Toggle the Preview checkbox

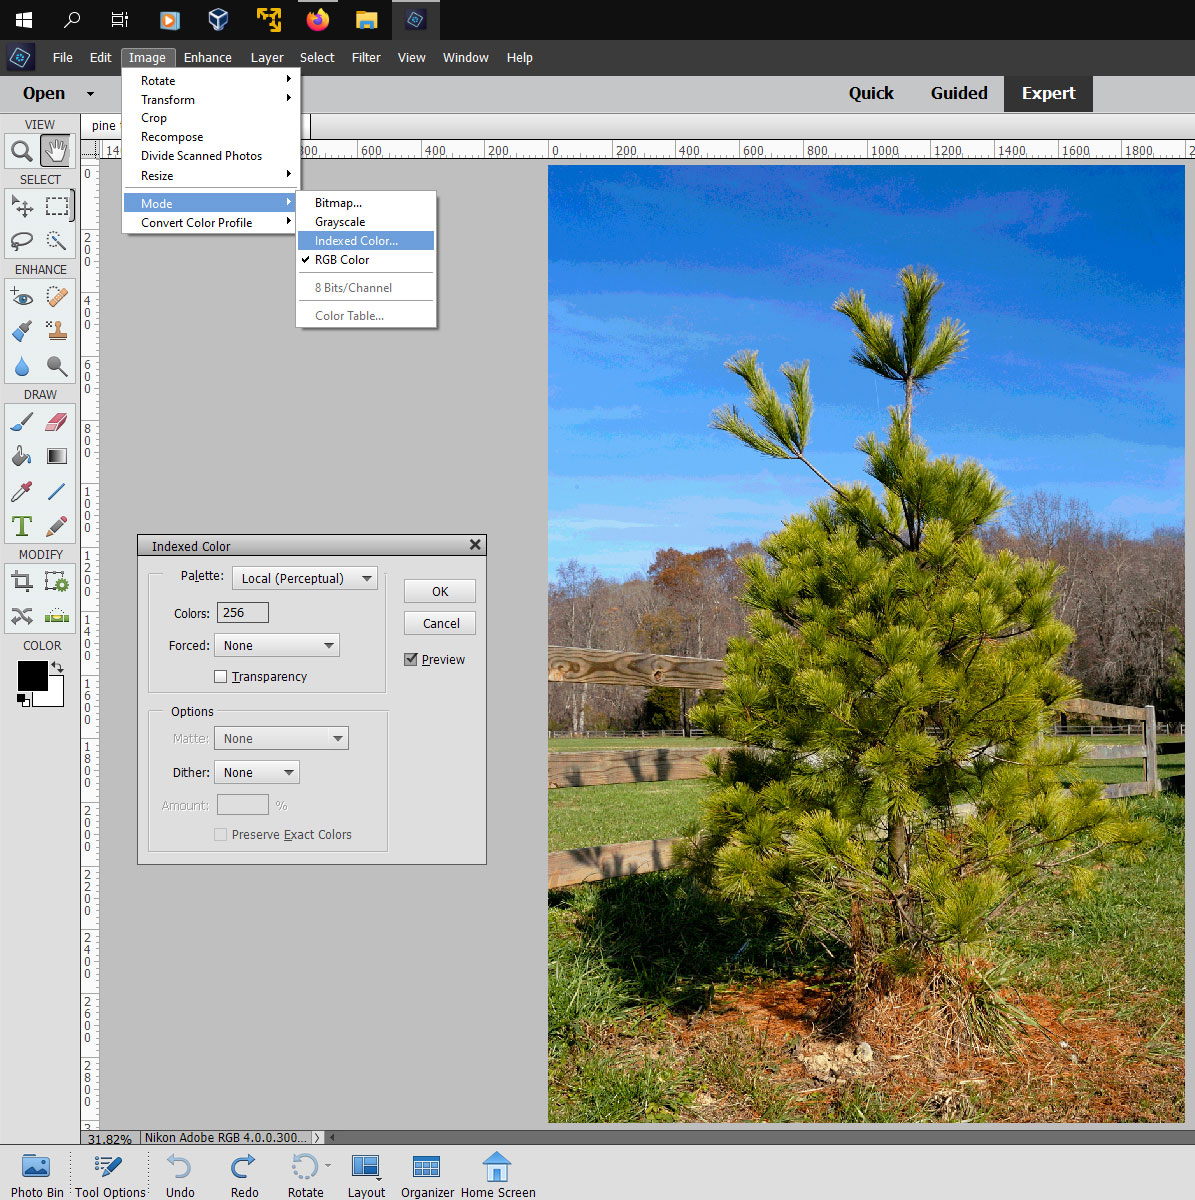[x=411, y=659]
